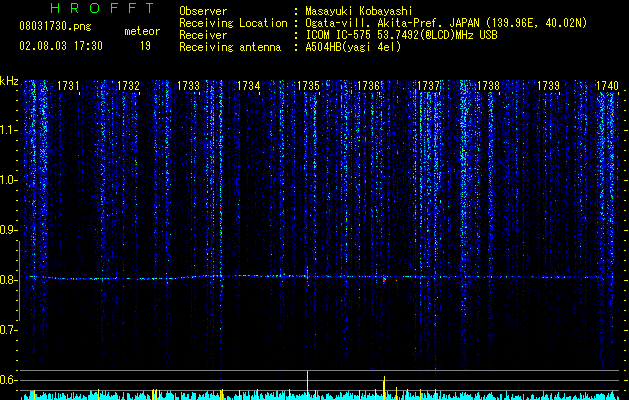Click the red meteor echo near 1736
The width and height of the screenshot is (629, 400).
click(384, 279)
